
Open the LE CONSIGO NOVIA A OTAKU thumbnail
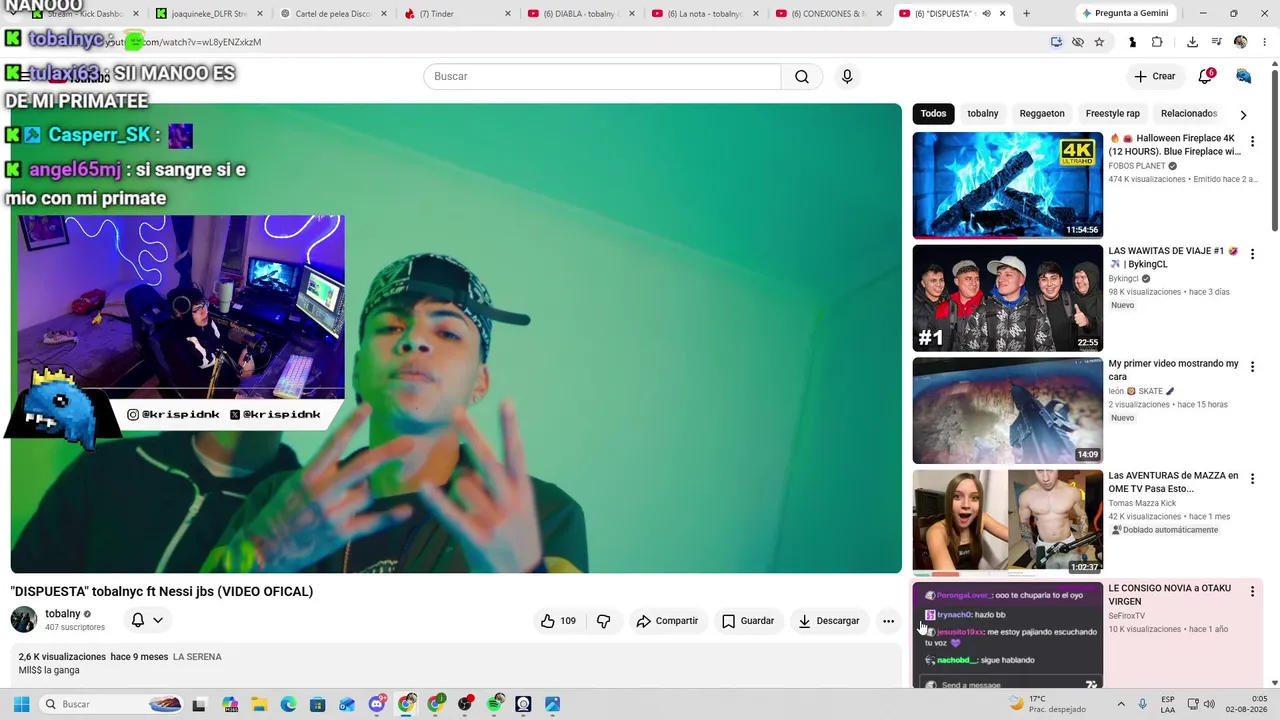click(1007, 635)
